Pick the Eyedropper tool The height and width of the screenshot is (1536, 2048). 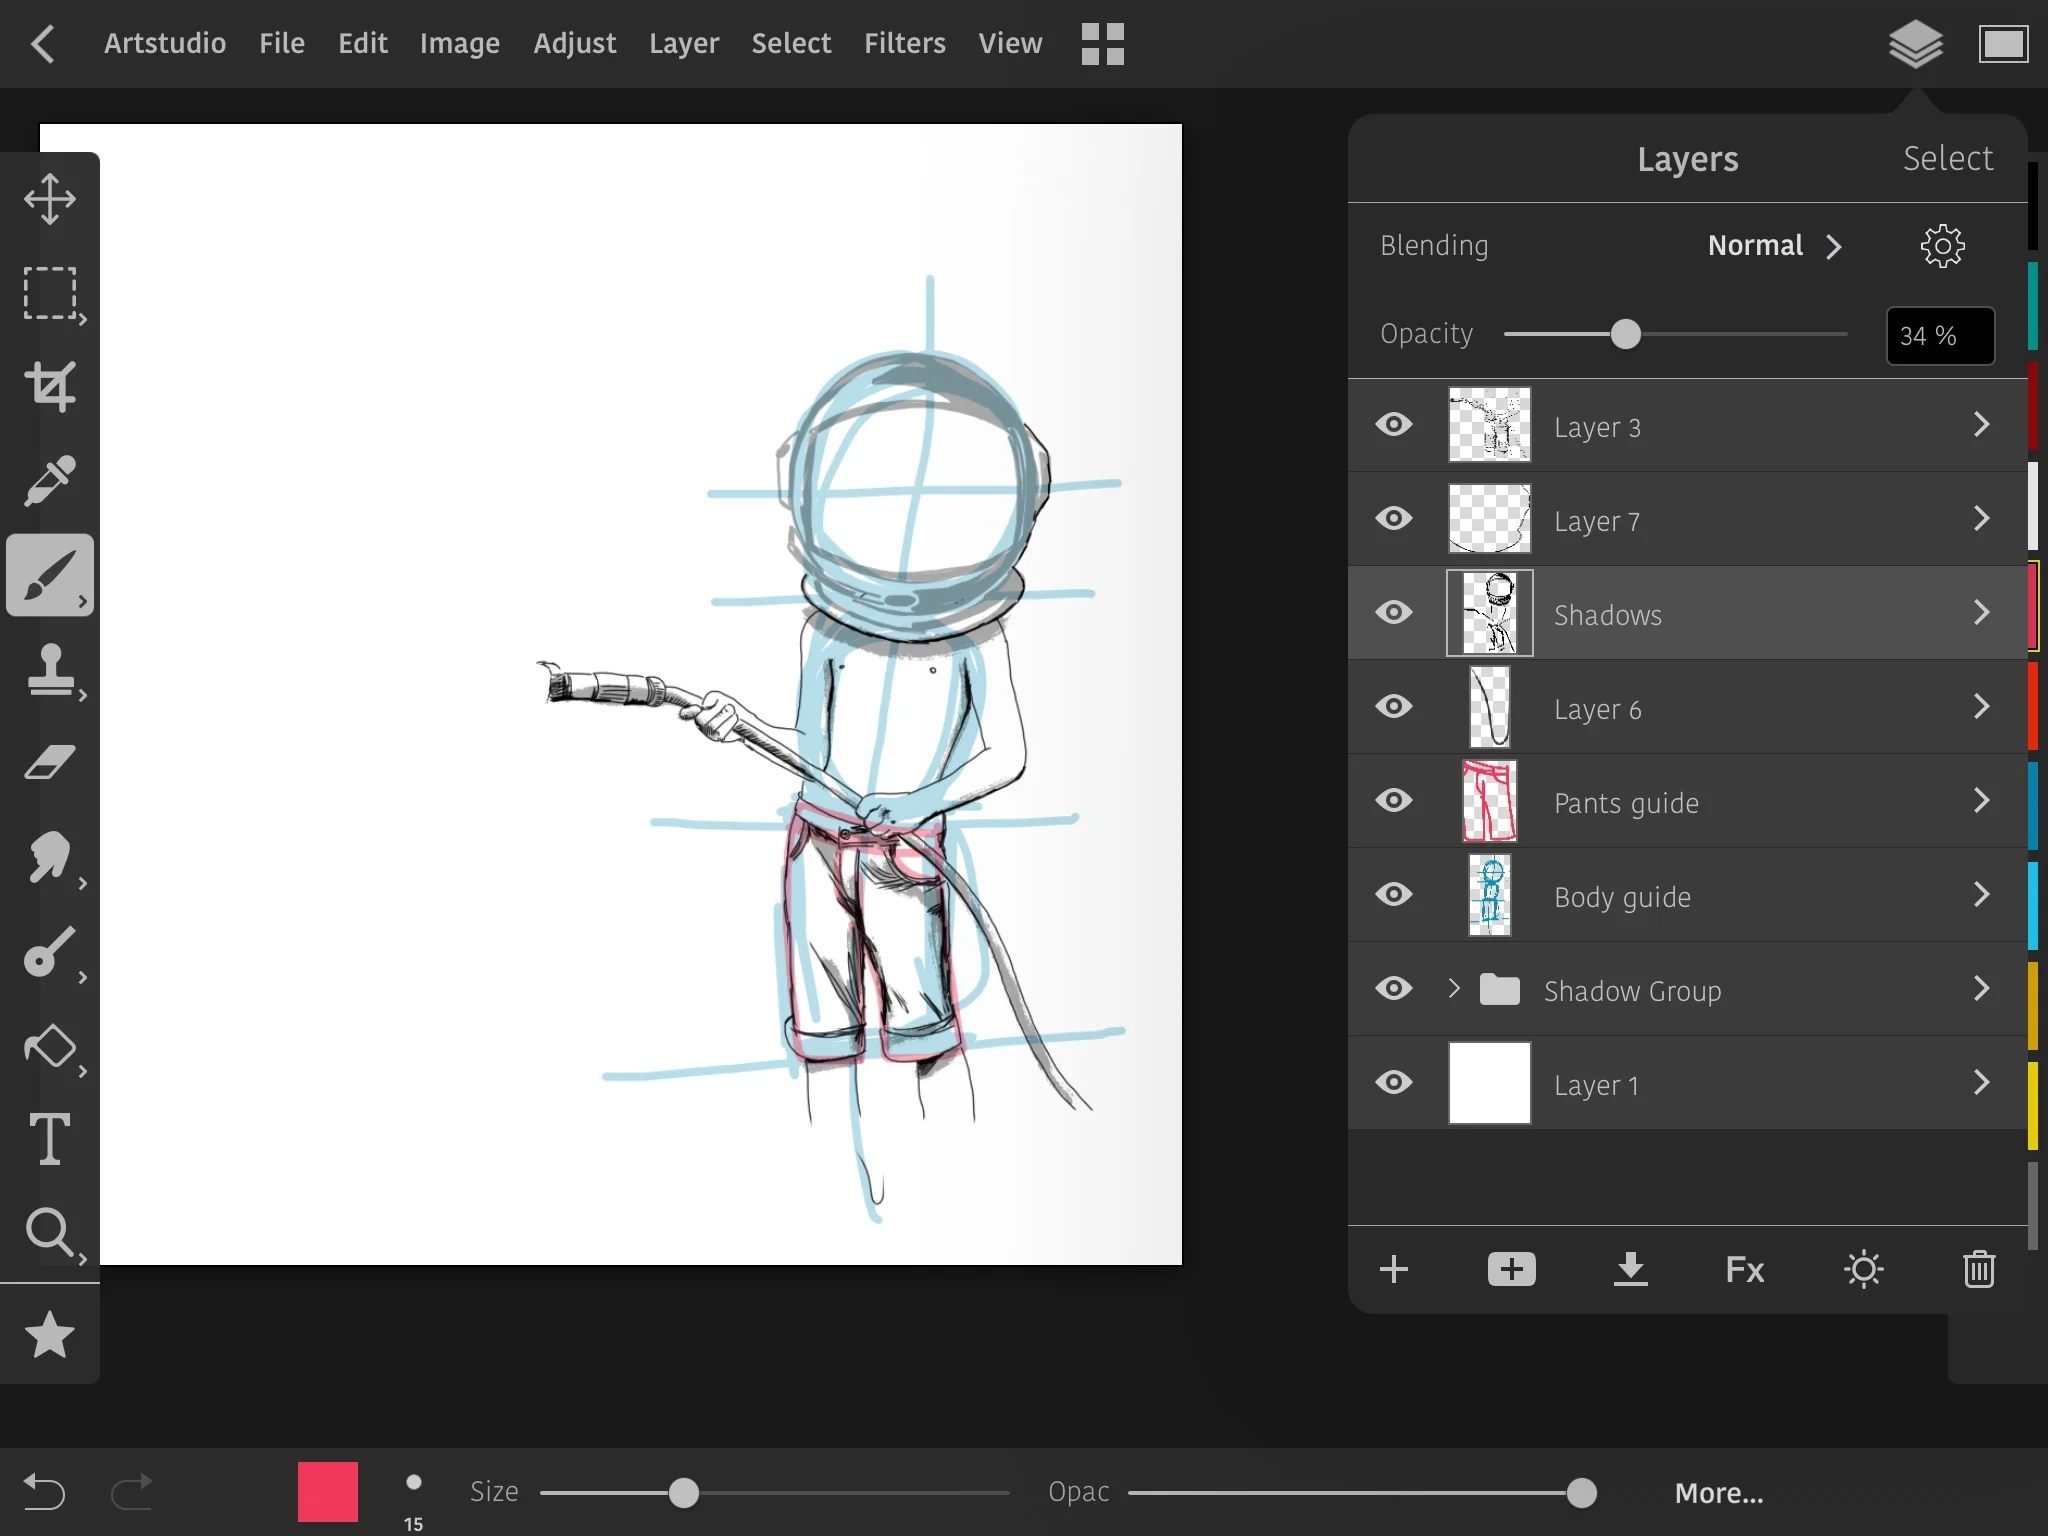(50, 480)
